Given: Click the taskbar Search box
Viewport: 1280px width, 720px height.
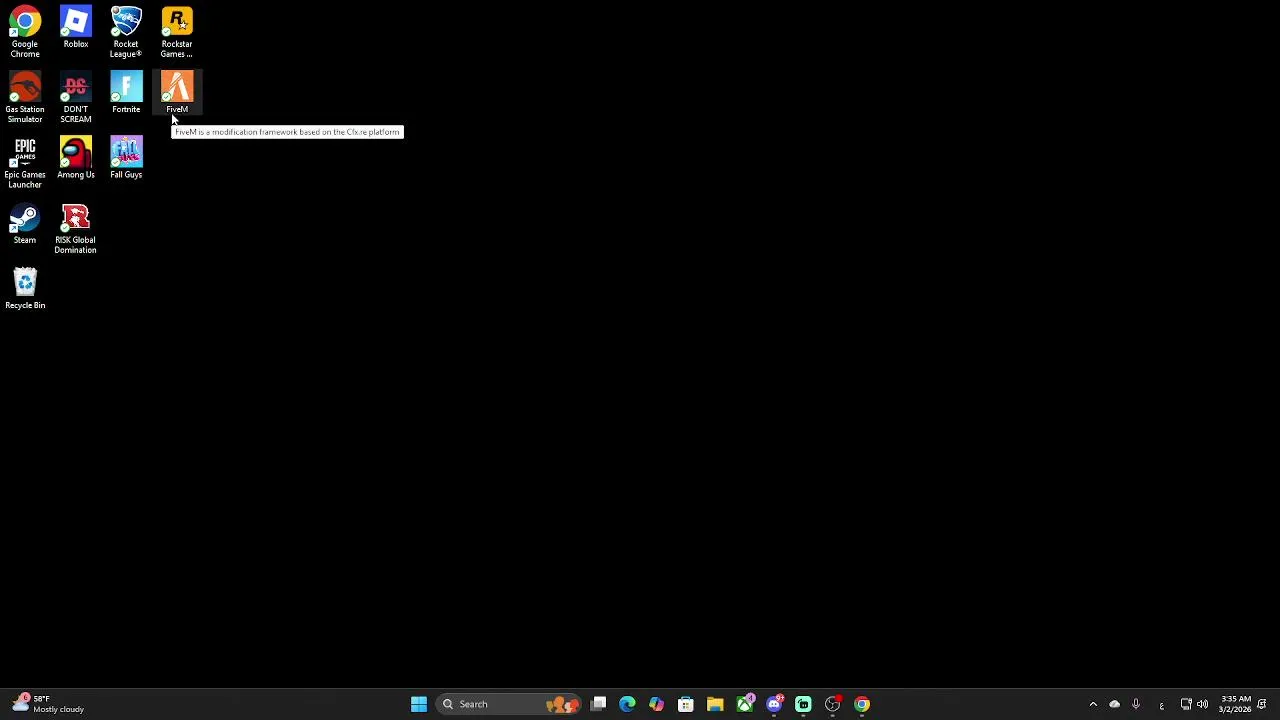Looking at the screenshot, I should [510, 704].
